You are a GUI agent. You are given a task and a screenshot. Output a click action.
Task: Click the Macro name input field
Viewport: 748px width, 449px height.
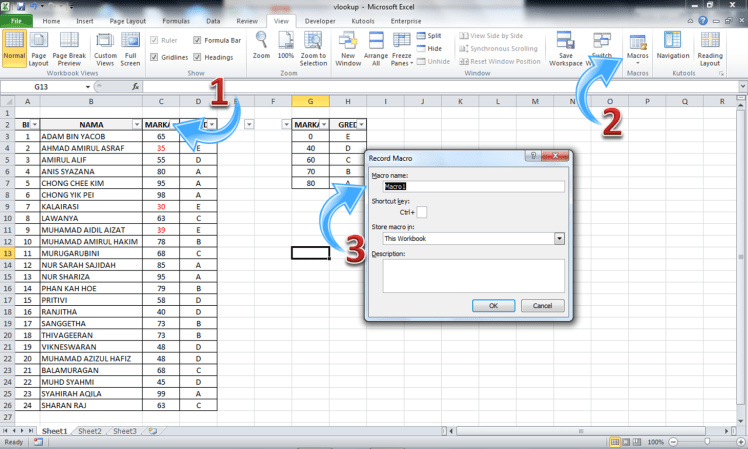point(467,186)
